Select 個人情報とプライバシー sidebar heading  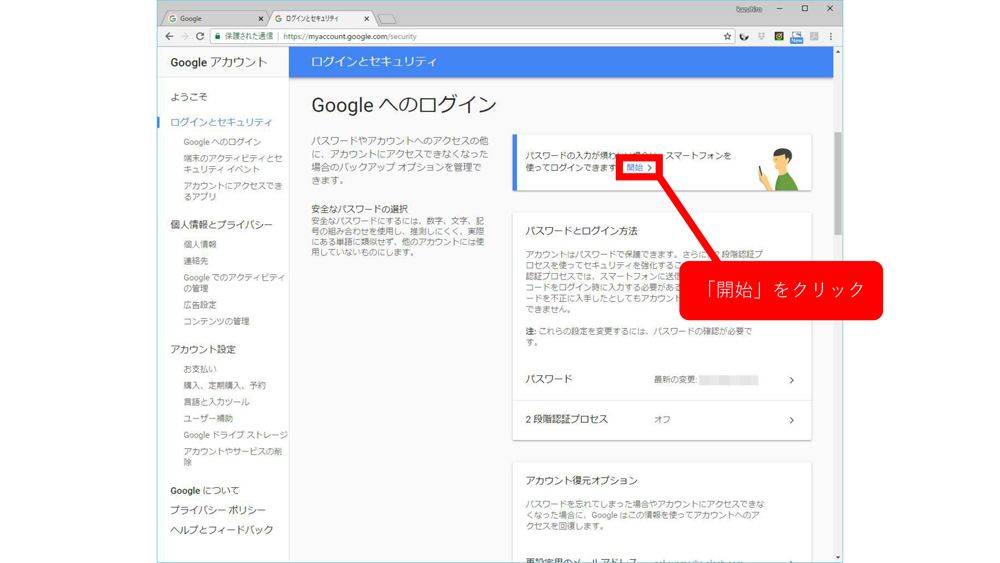click(x=221, y=224)
